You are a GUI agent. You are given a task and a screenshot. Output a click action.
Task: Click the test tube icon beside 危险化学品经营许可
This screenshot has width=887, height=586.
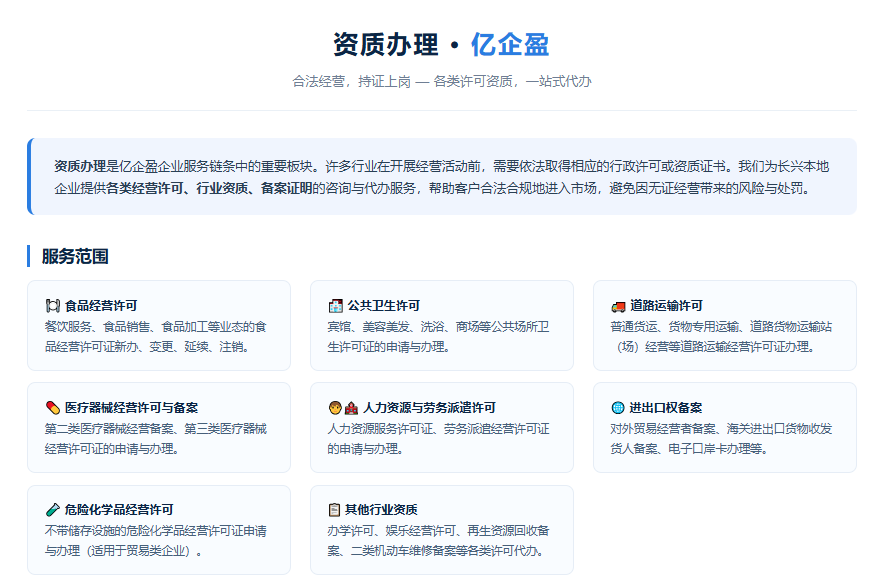tap(53, 510)
